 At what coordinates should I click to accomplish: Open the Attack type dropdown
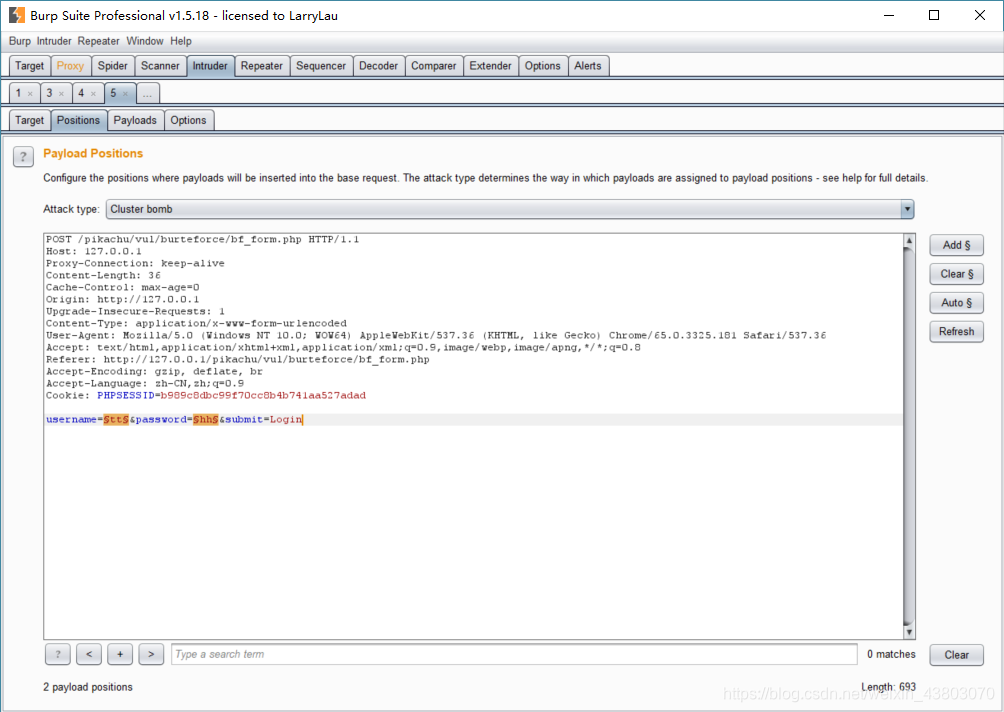(510, 209)
